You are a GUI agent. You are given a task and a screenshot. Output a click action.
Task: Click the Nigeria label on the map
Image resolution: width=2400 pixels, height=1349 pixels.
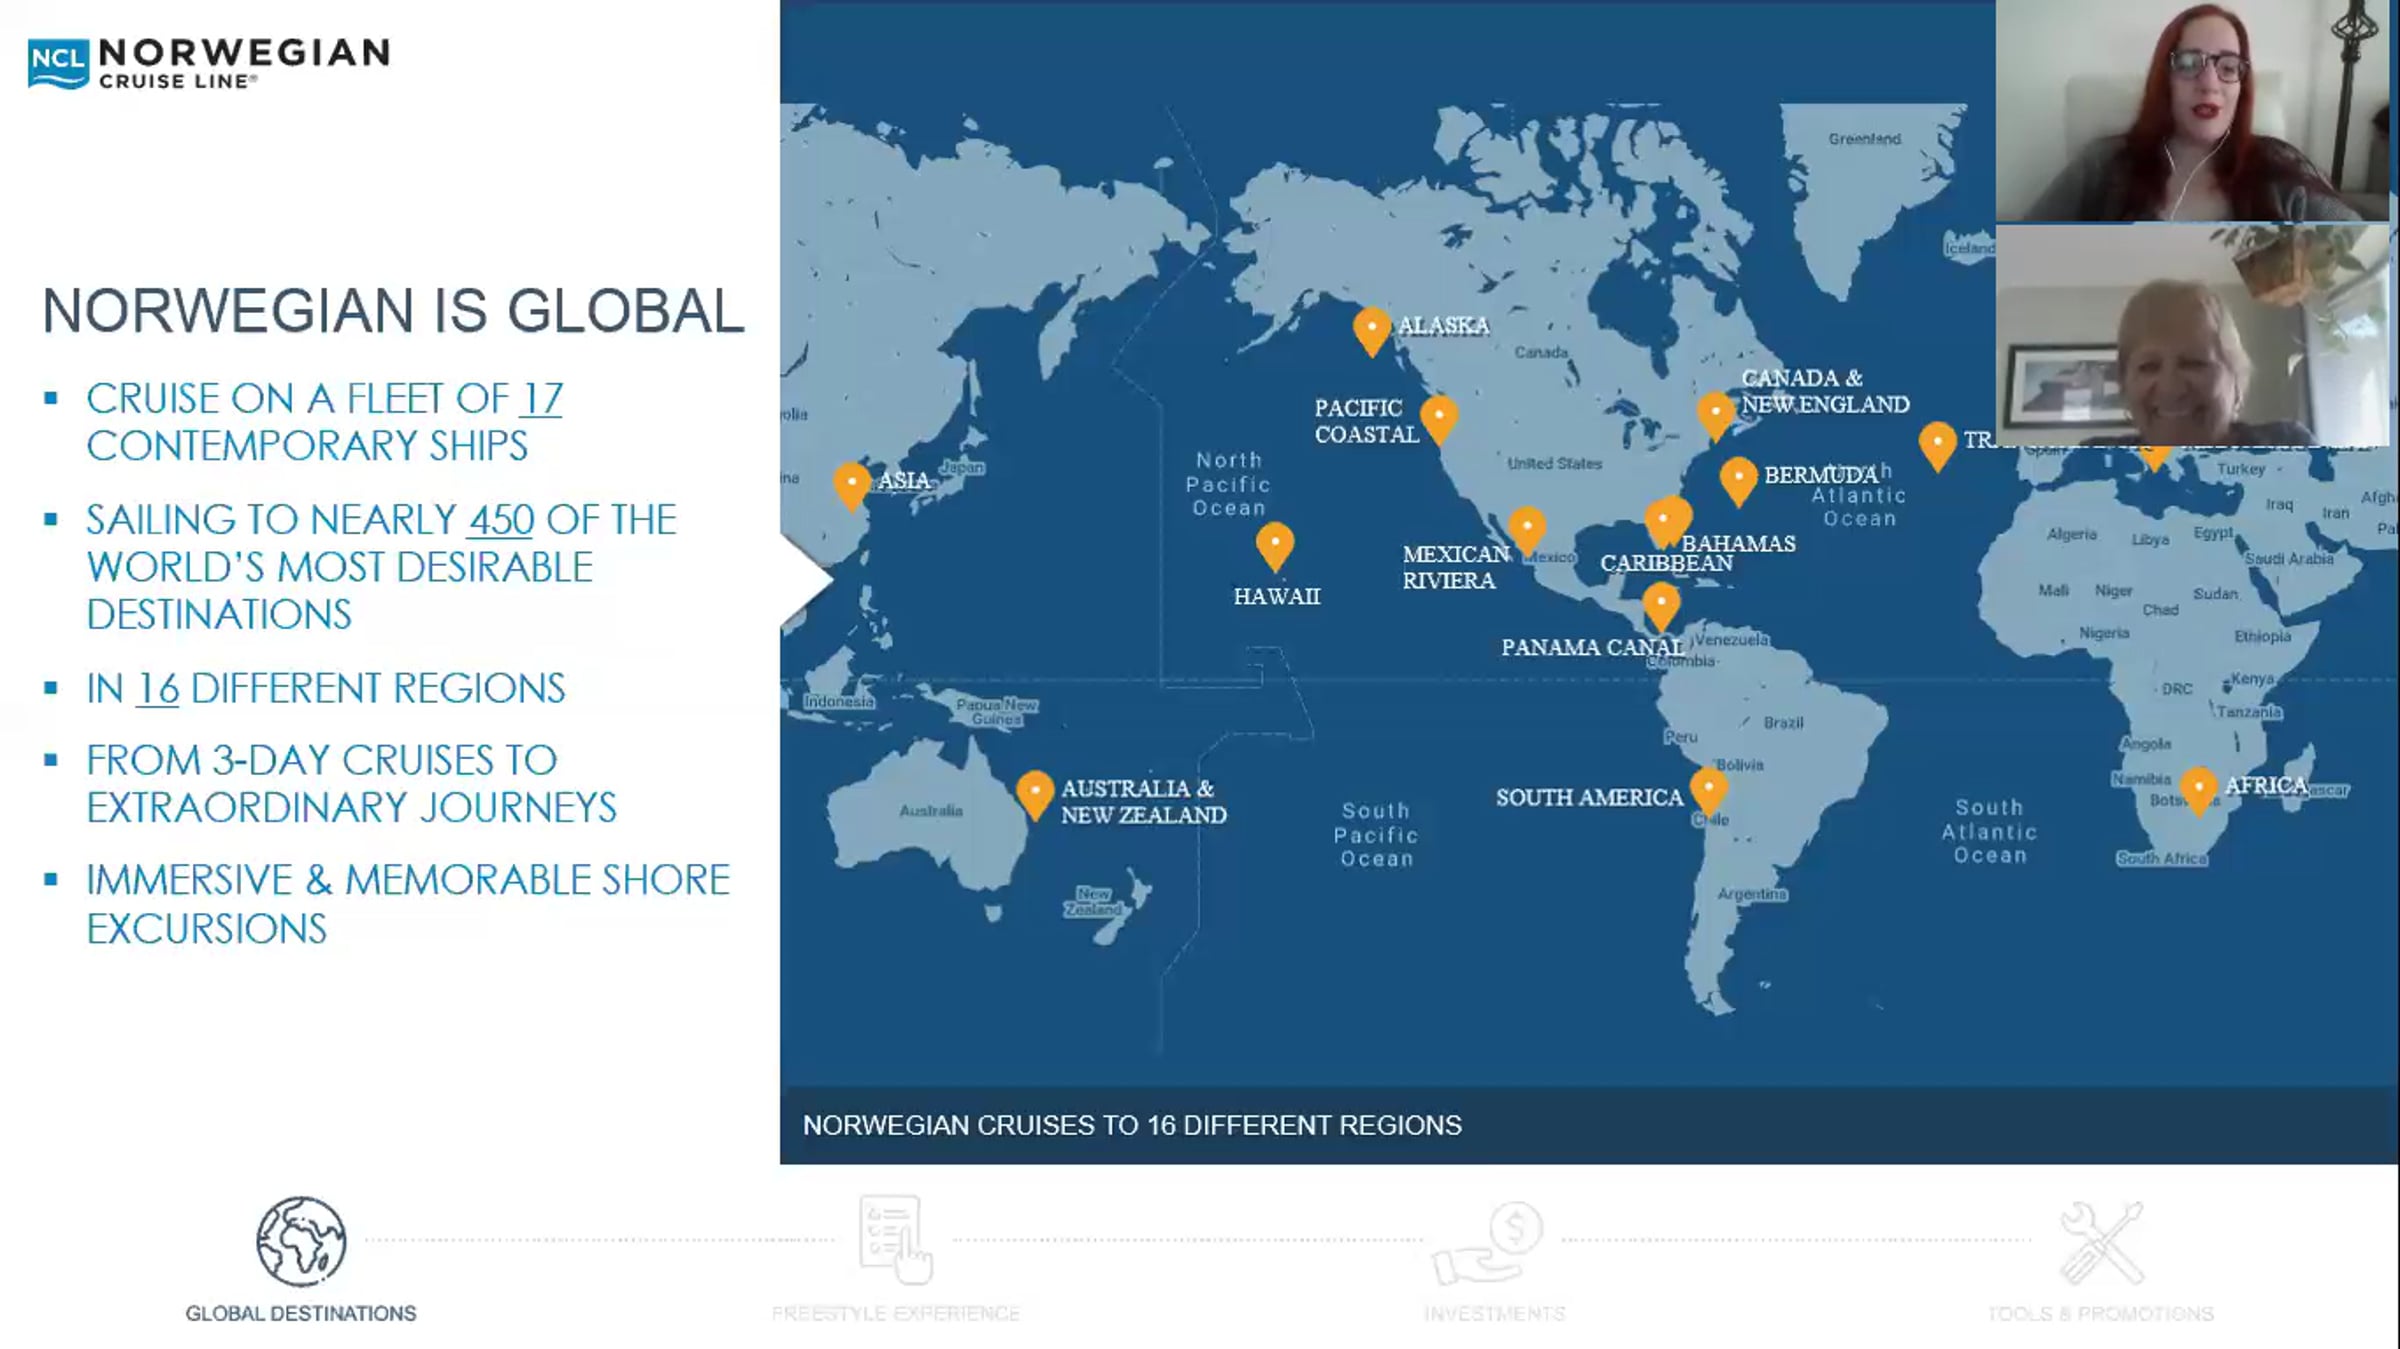point(2104,633)
